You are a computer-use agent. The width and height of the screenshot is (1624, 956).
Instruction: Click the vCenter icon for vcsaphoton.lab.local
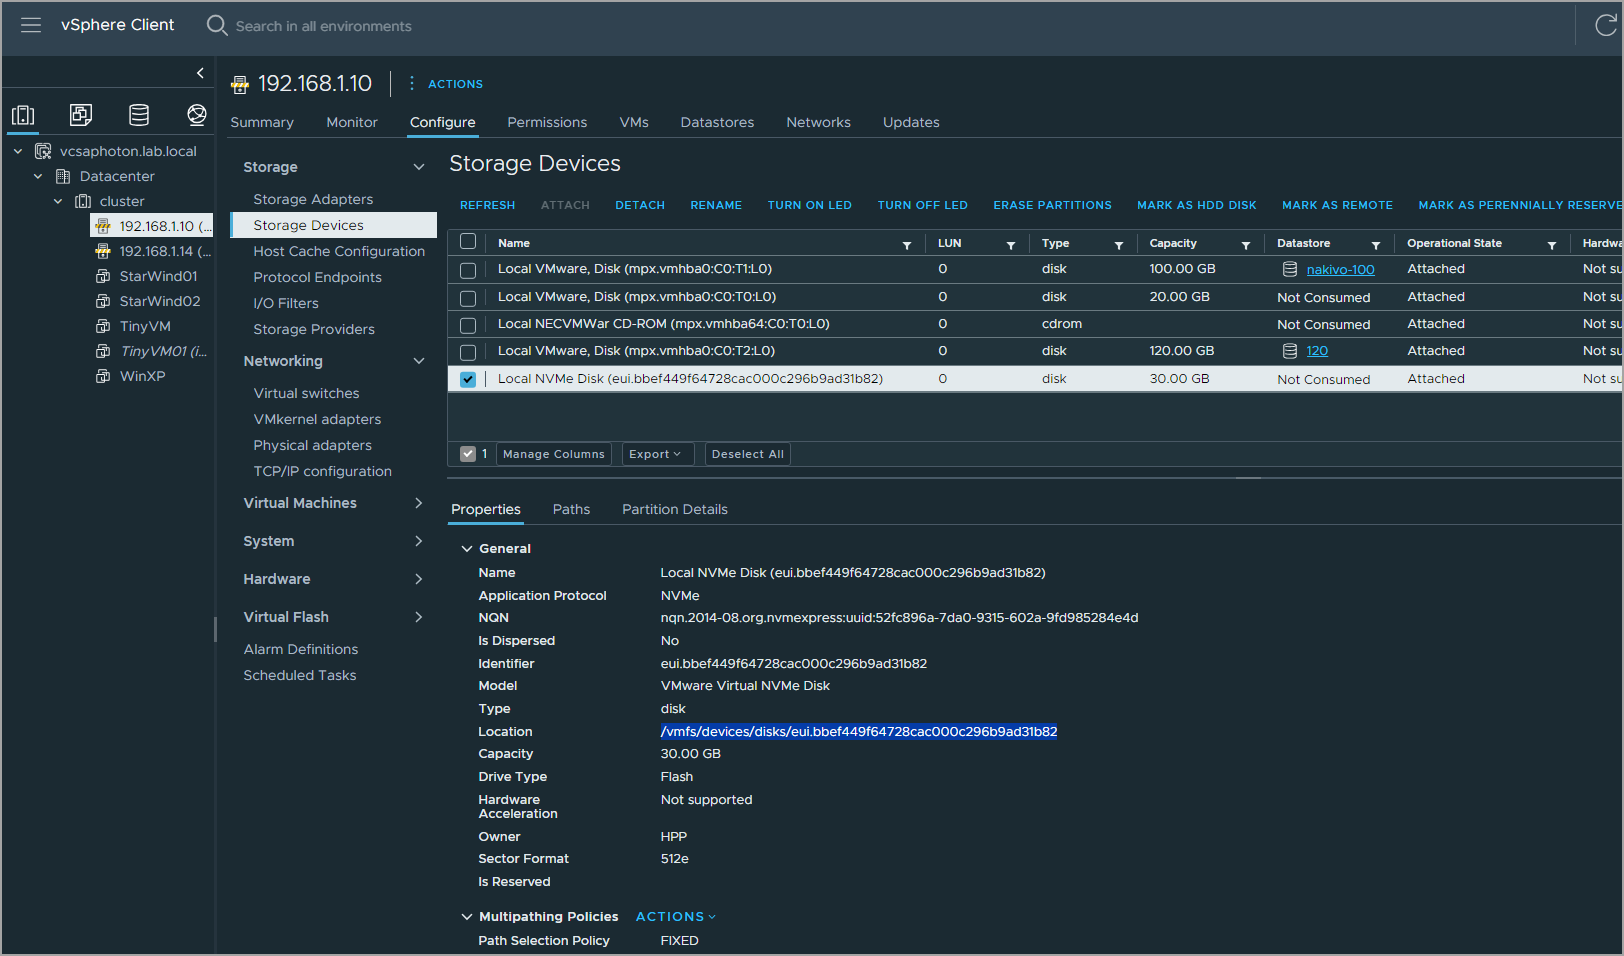[43, 151]
